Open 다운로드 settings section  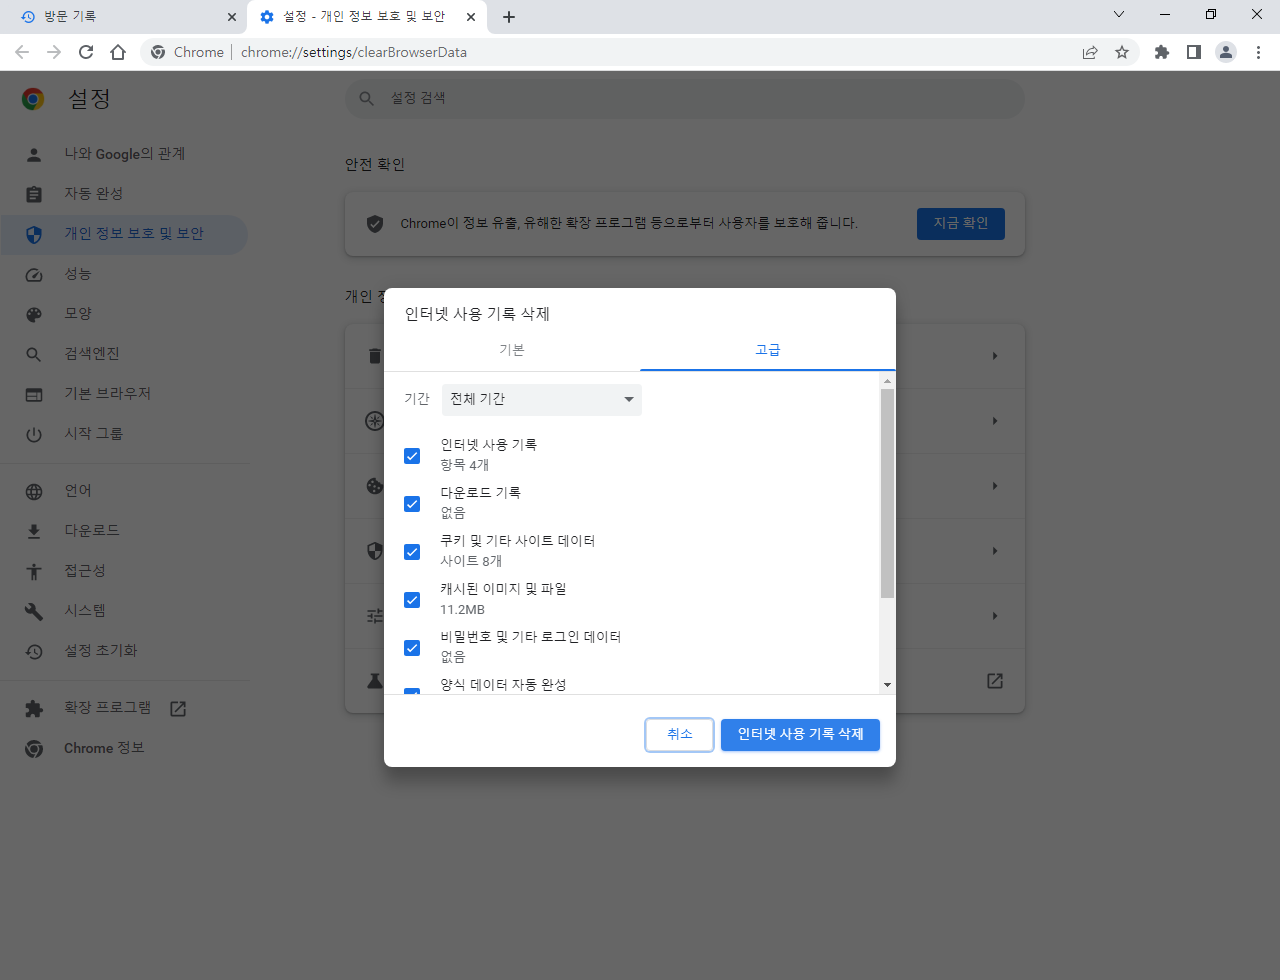coord(124,531)
